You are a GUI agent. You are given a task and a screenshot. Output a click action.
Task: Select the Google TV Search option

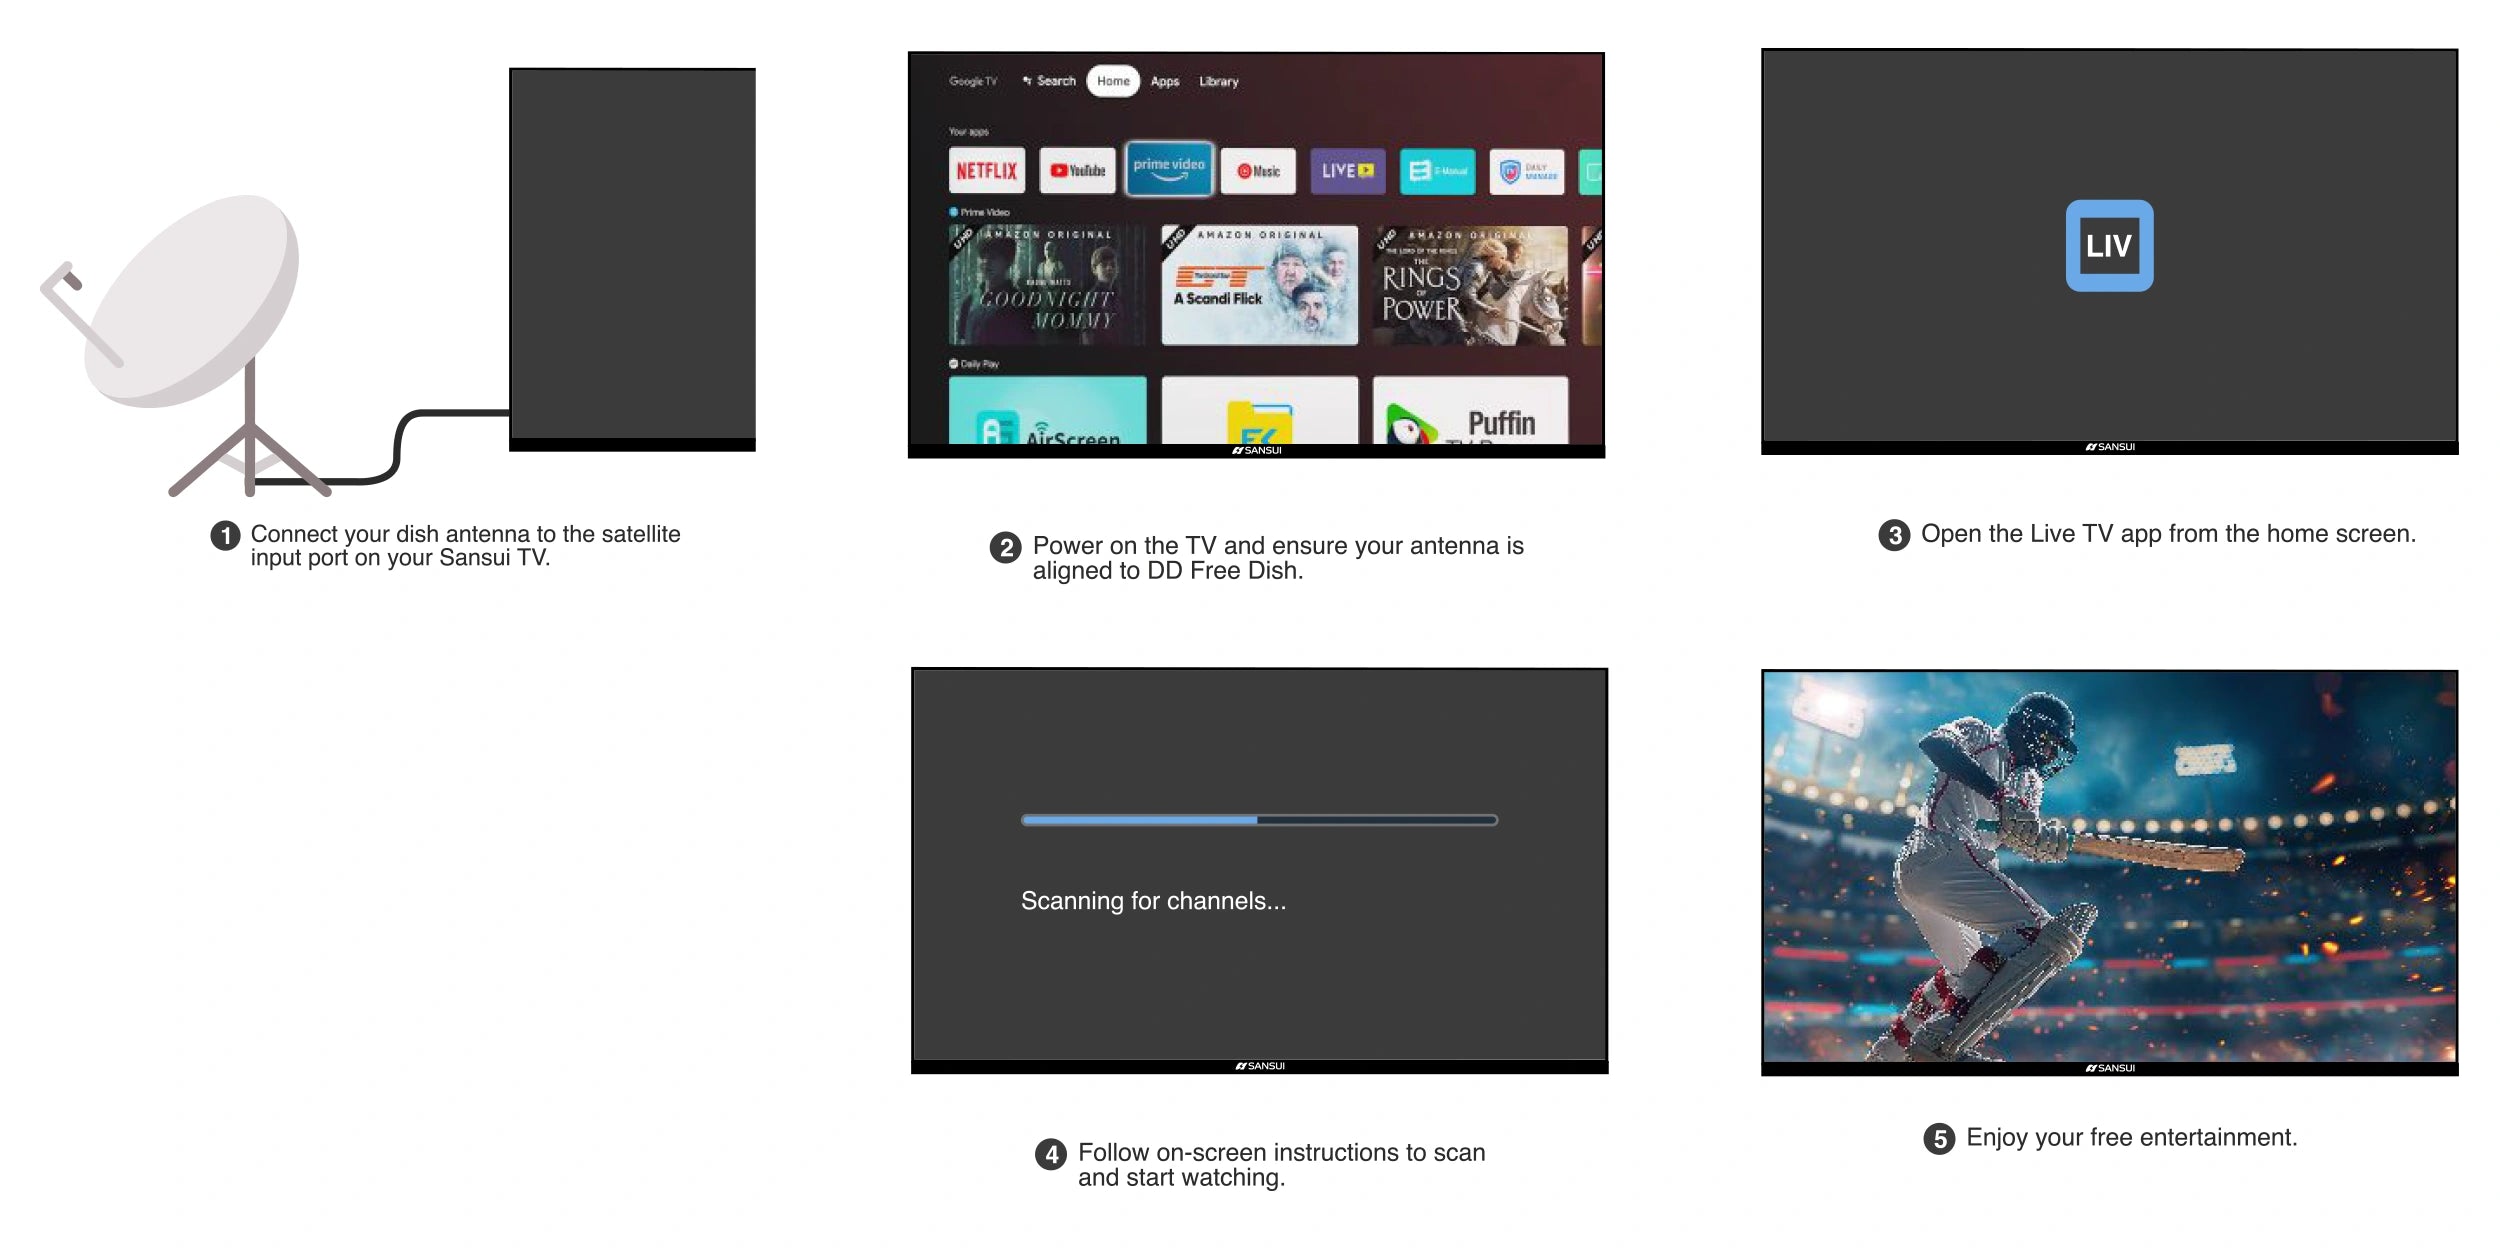coord(1049,81)
